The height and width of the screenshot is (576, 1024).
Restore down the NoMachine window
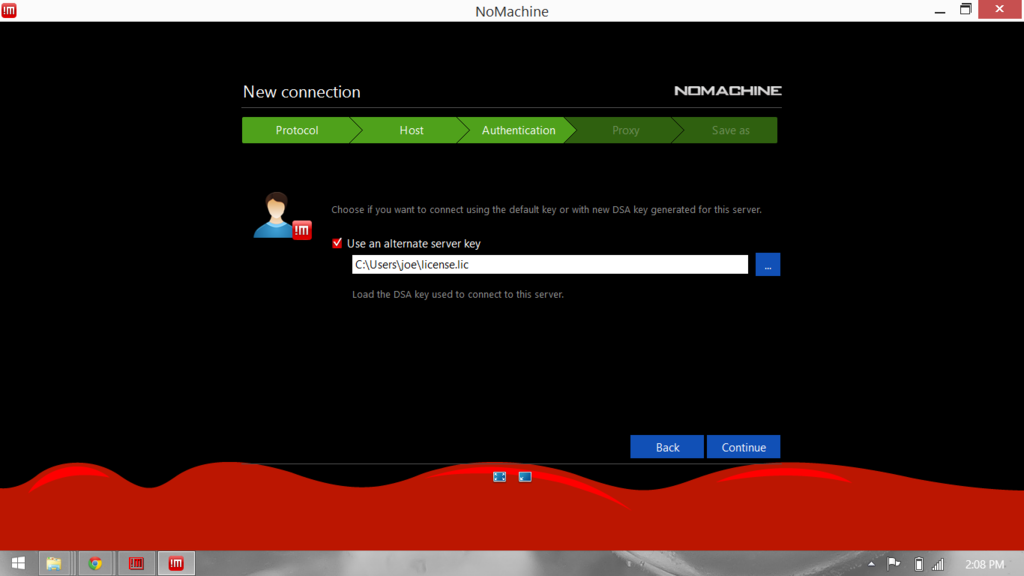(x=965, y=10)
